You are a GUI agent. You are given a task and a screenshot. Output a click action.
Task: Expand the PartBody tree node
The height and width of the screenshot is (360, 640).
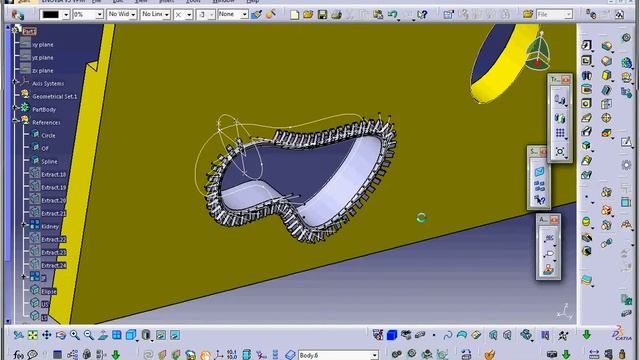[16, 107]
